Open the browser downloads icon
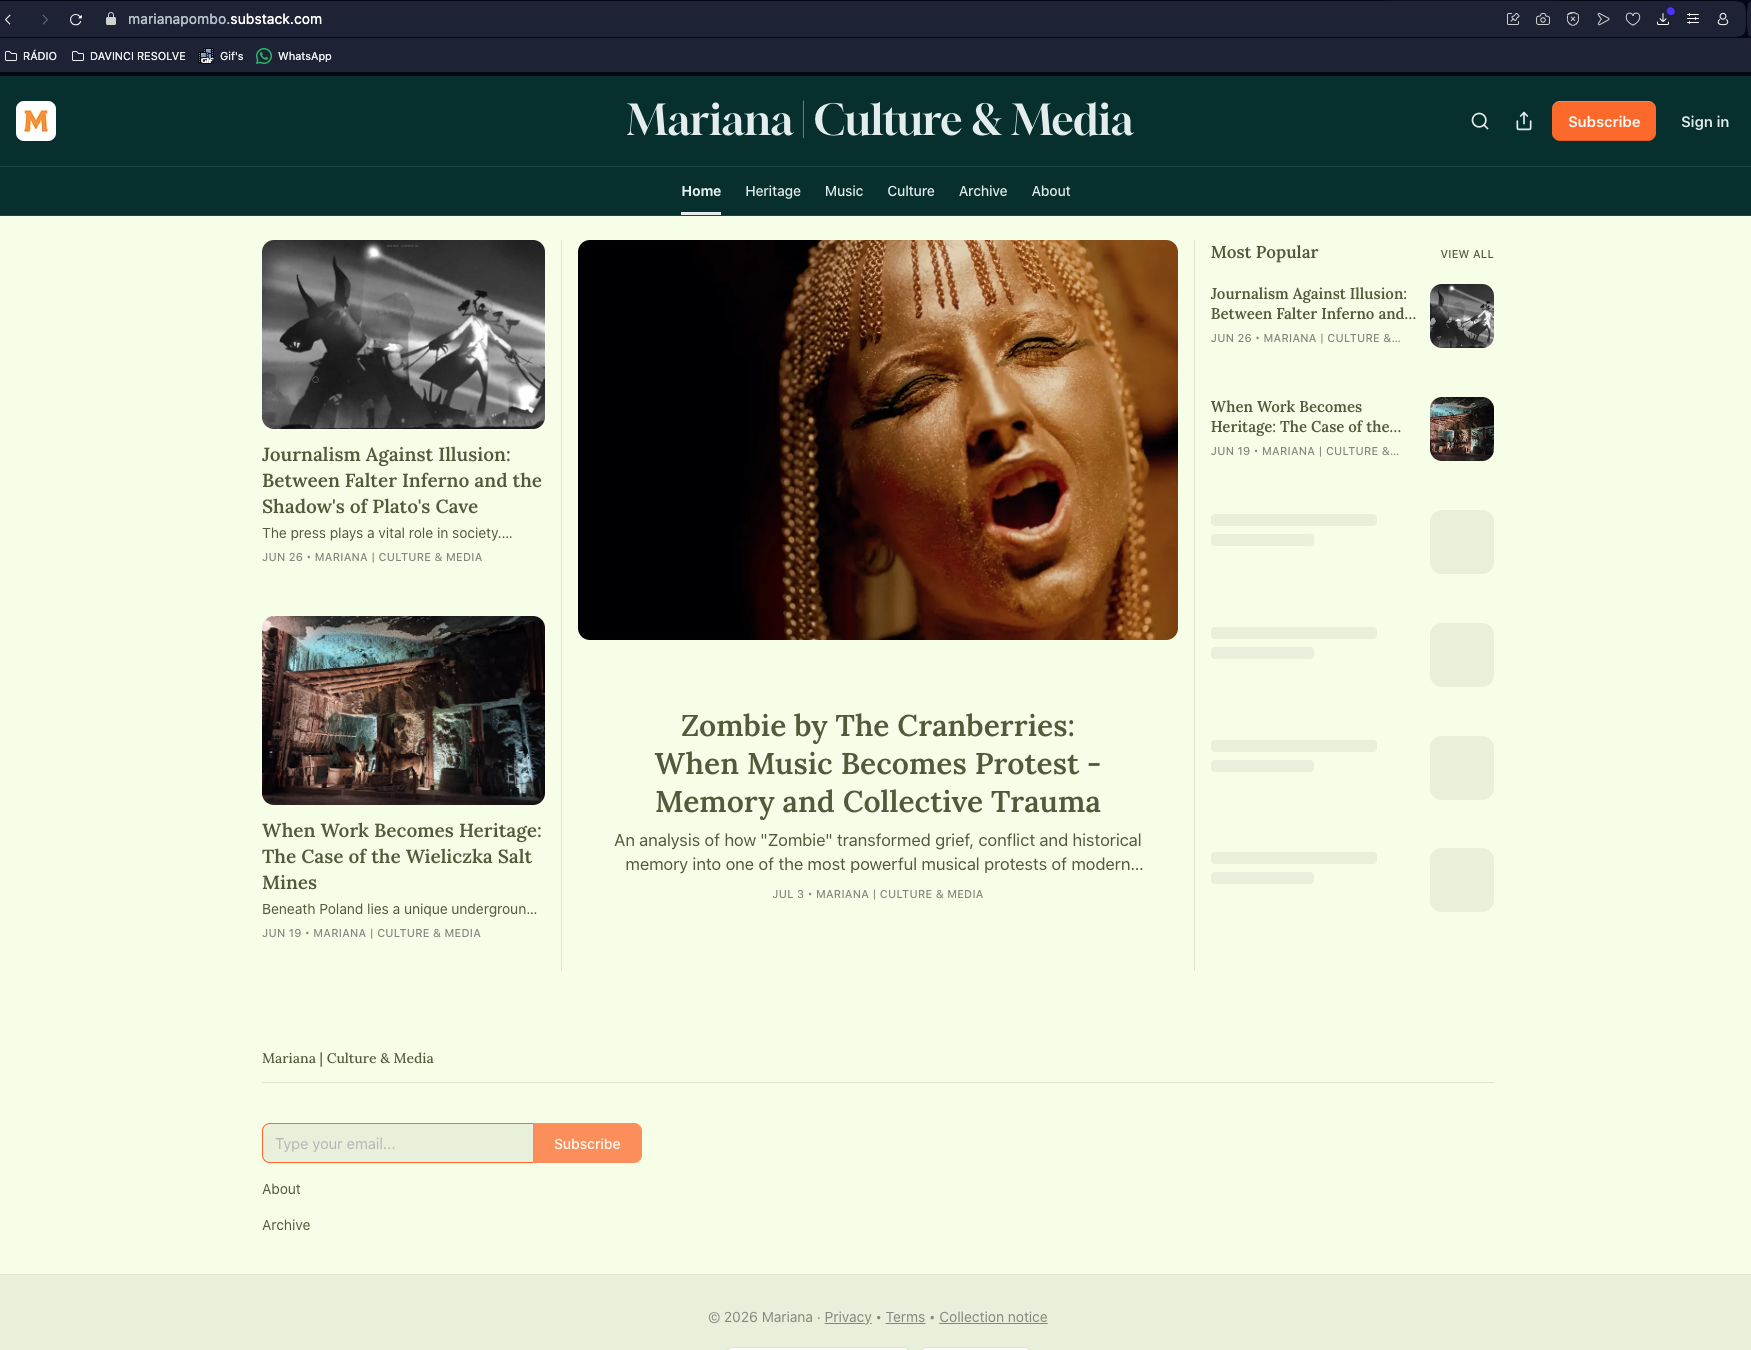 point(1663,19)
